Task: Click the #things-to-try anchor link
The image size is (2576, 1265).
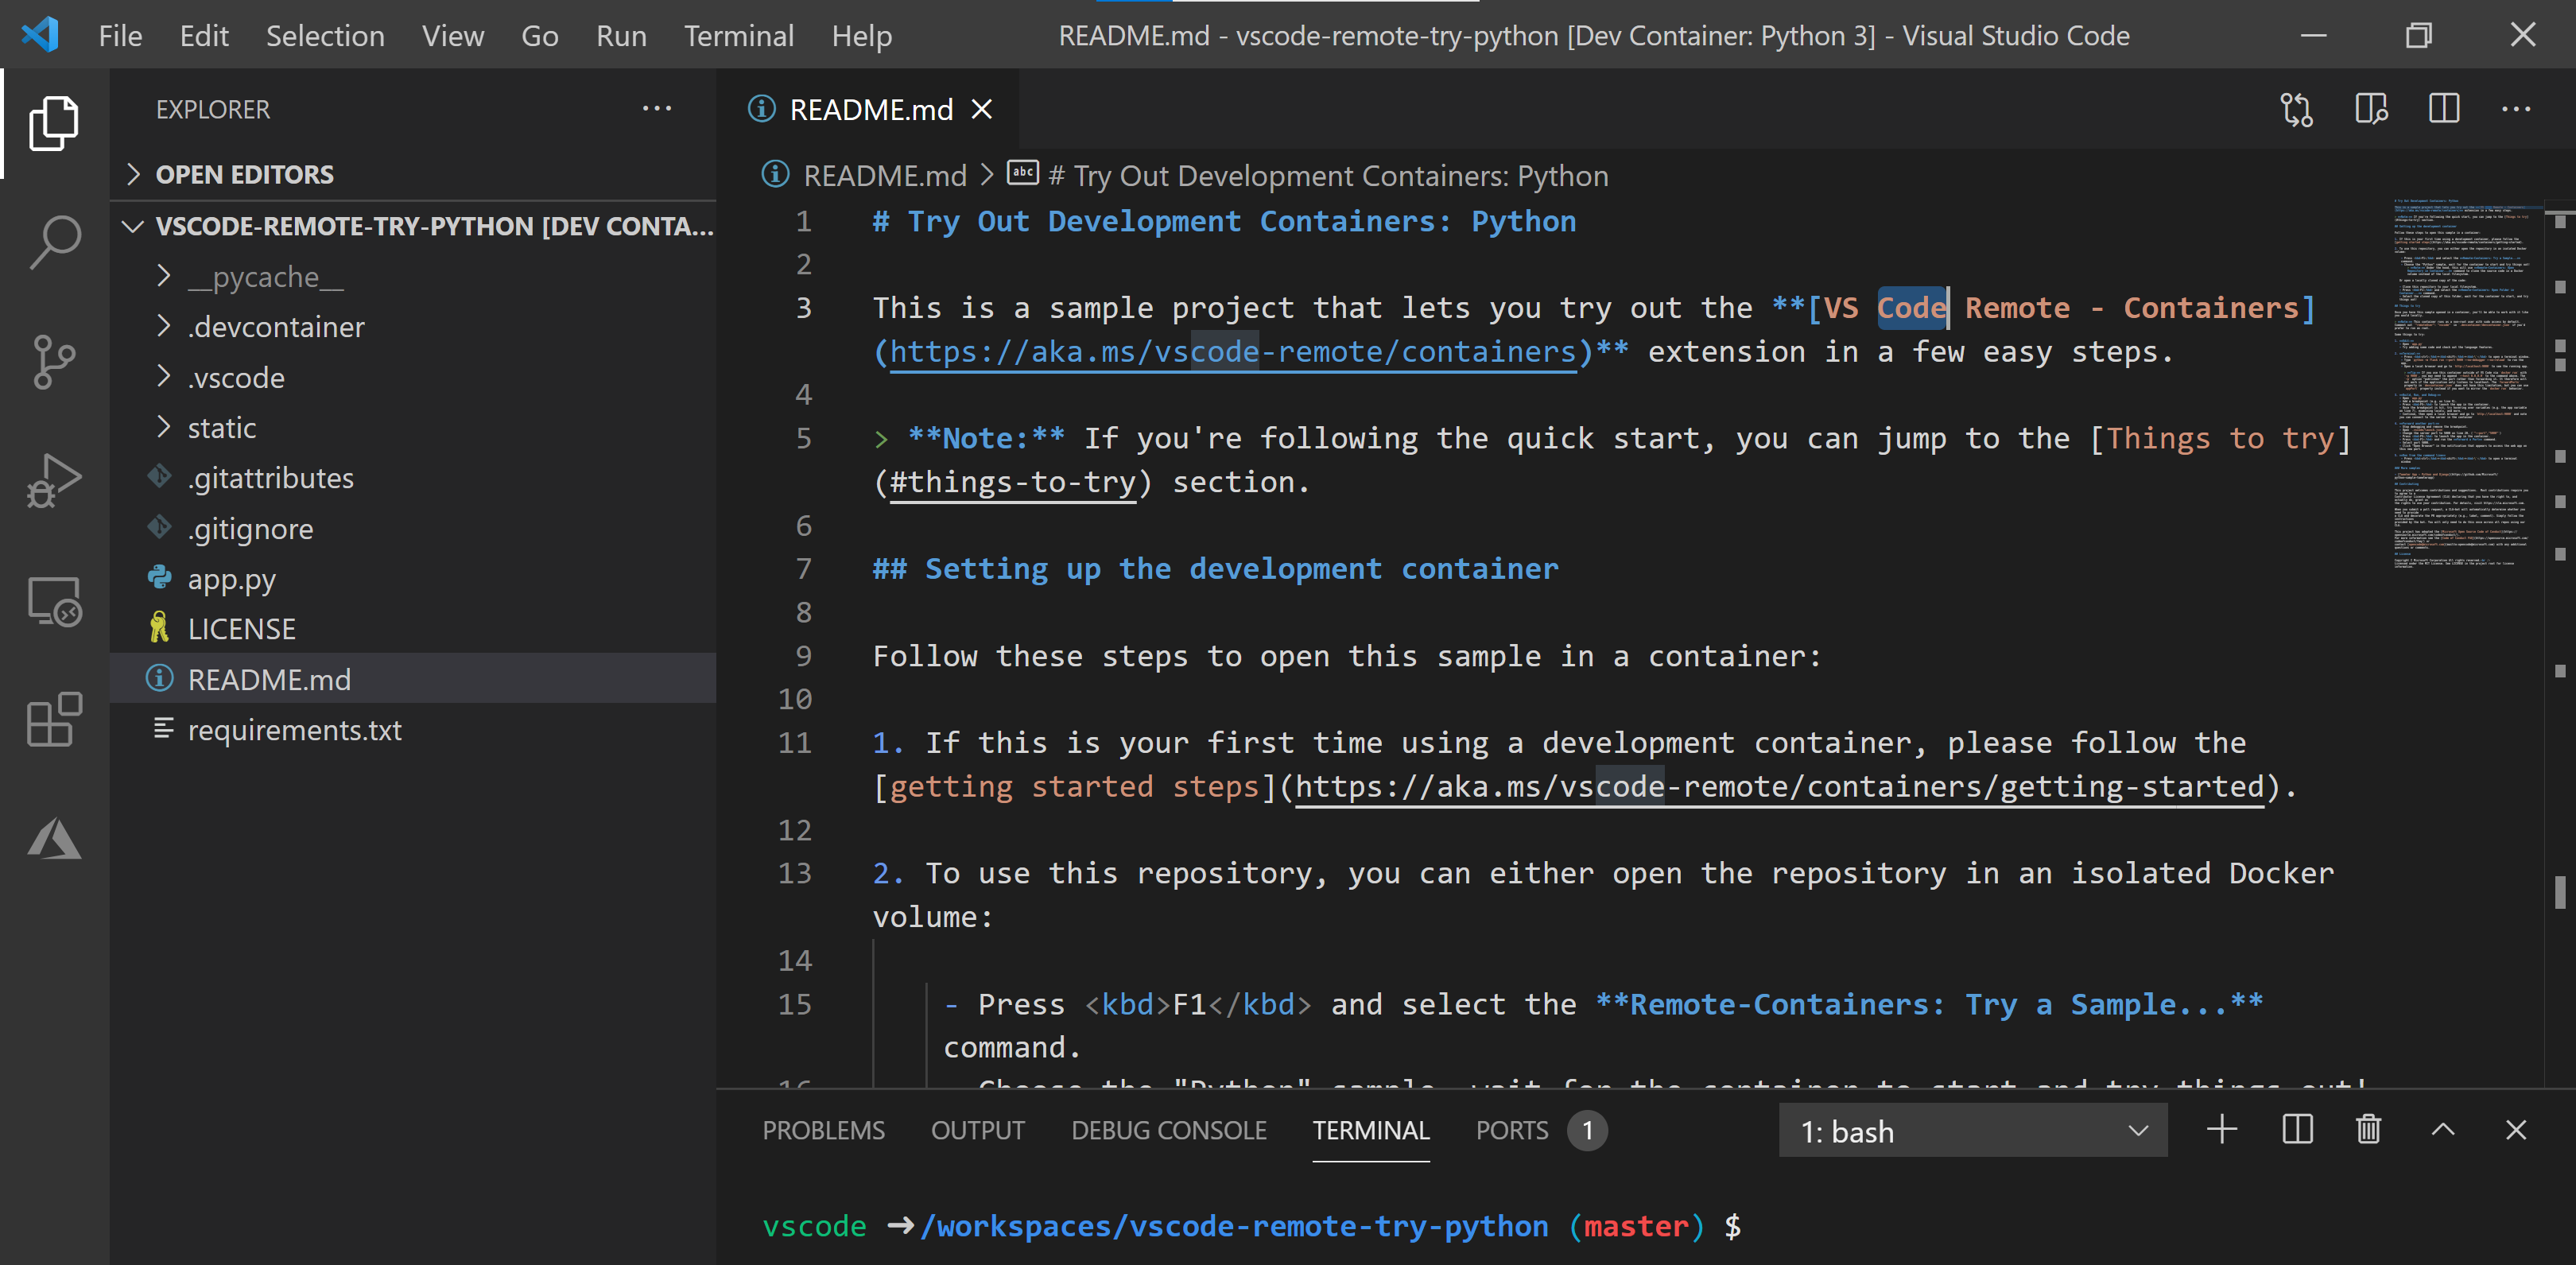Action: coord(1012,482)
